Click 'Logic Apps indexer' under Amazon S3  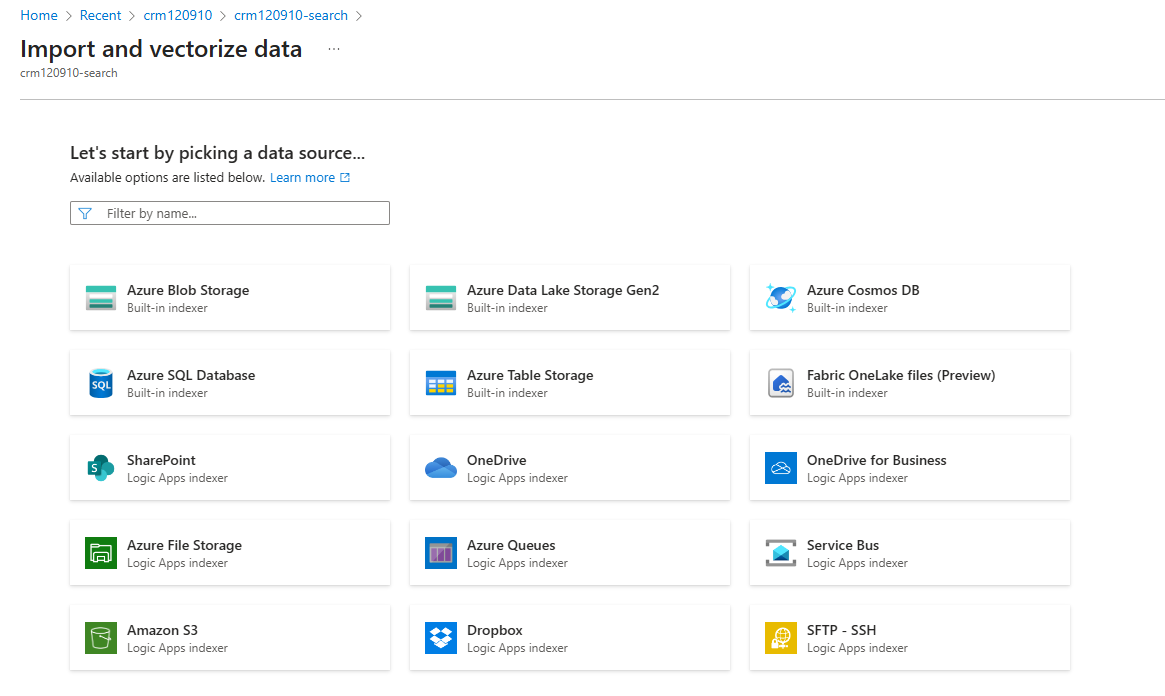(x=178, y=648)
